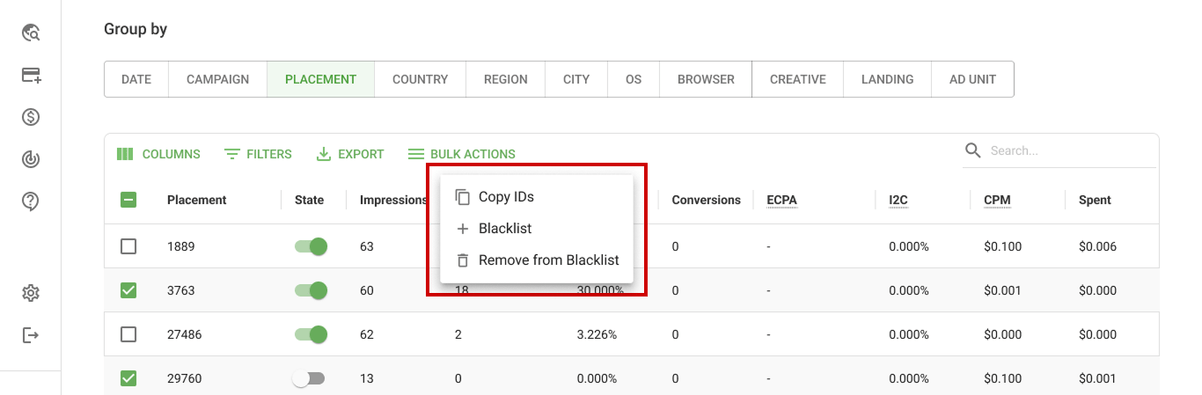Viewport: 1202px width, 395px height.
Task: Click the $0.006 spent value
Action: coord(1097,246)
